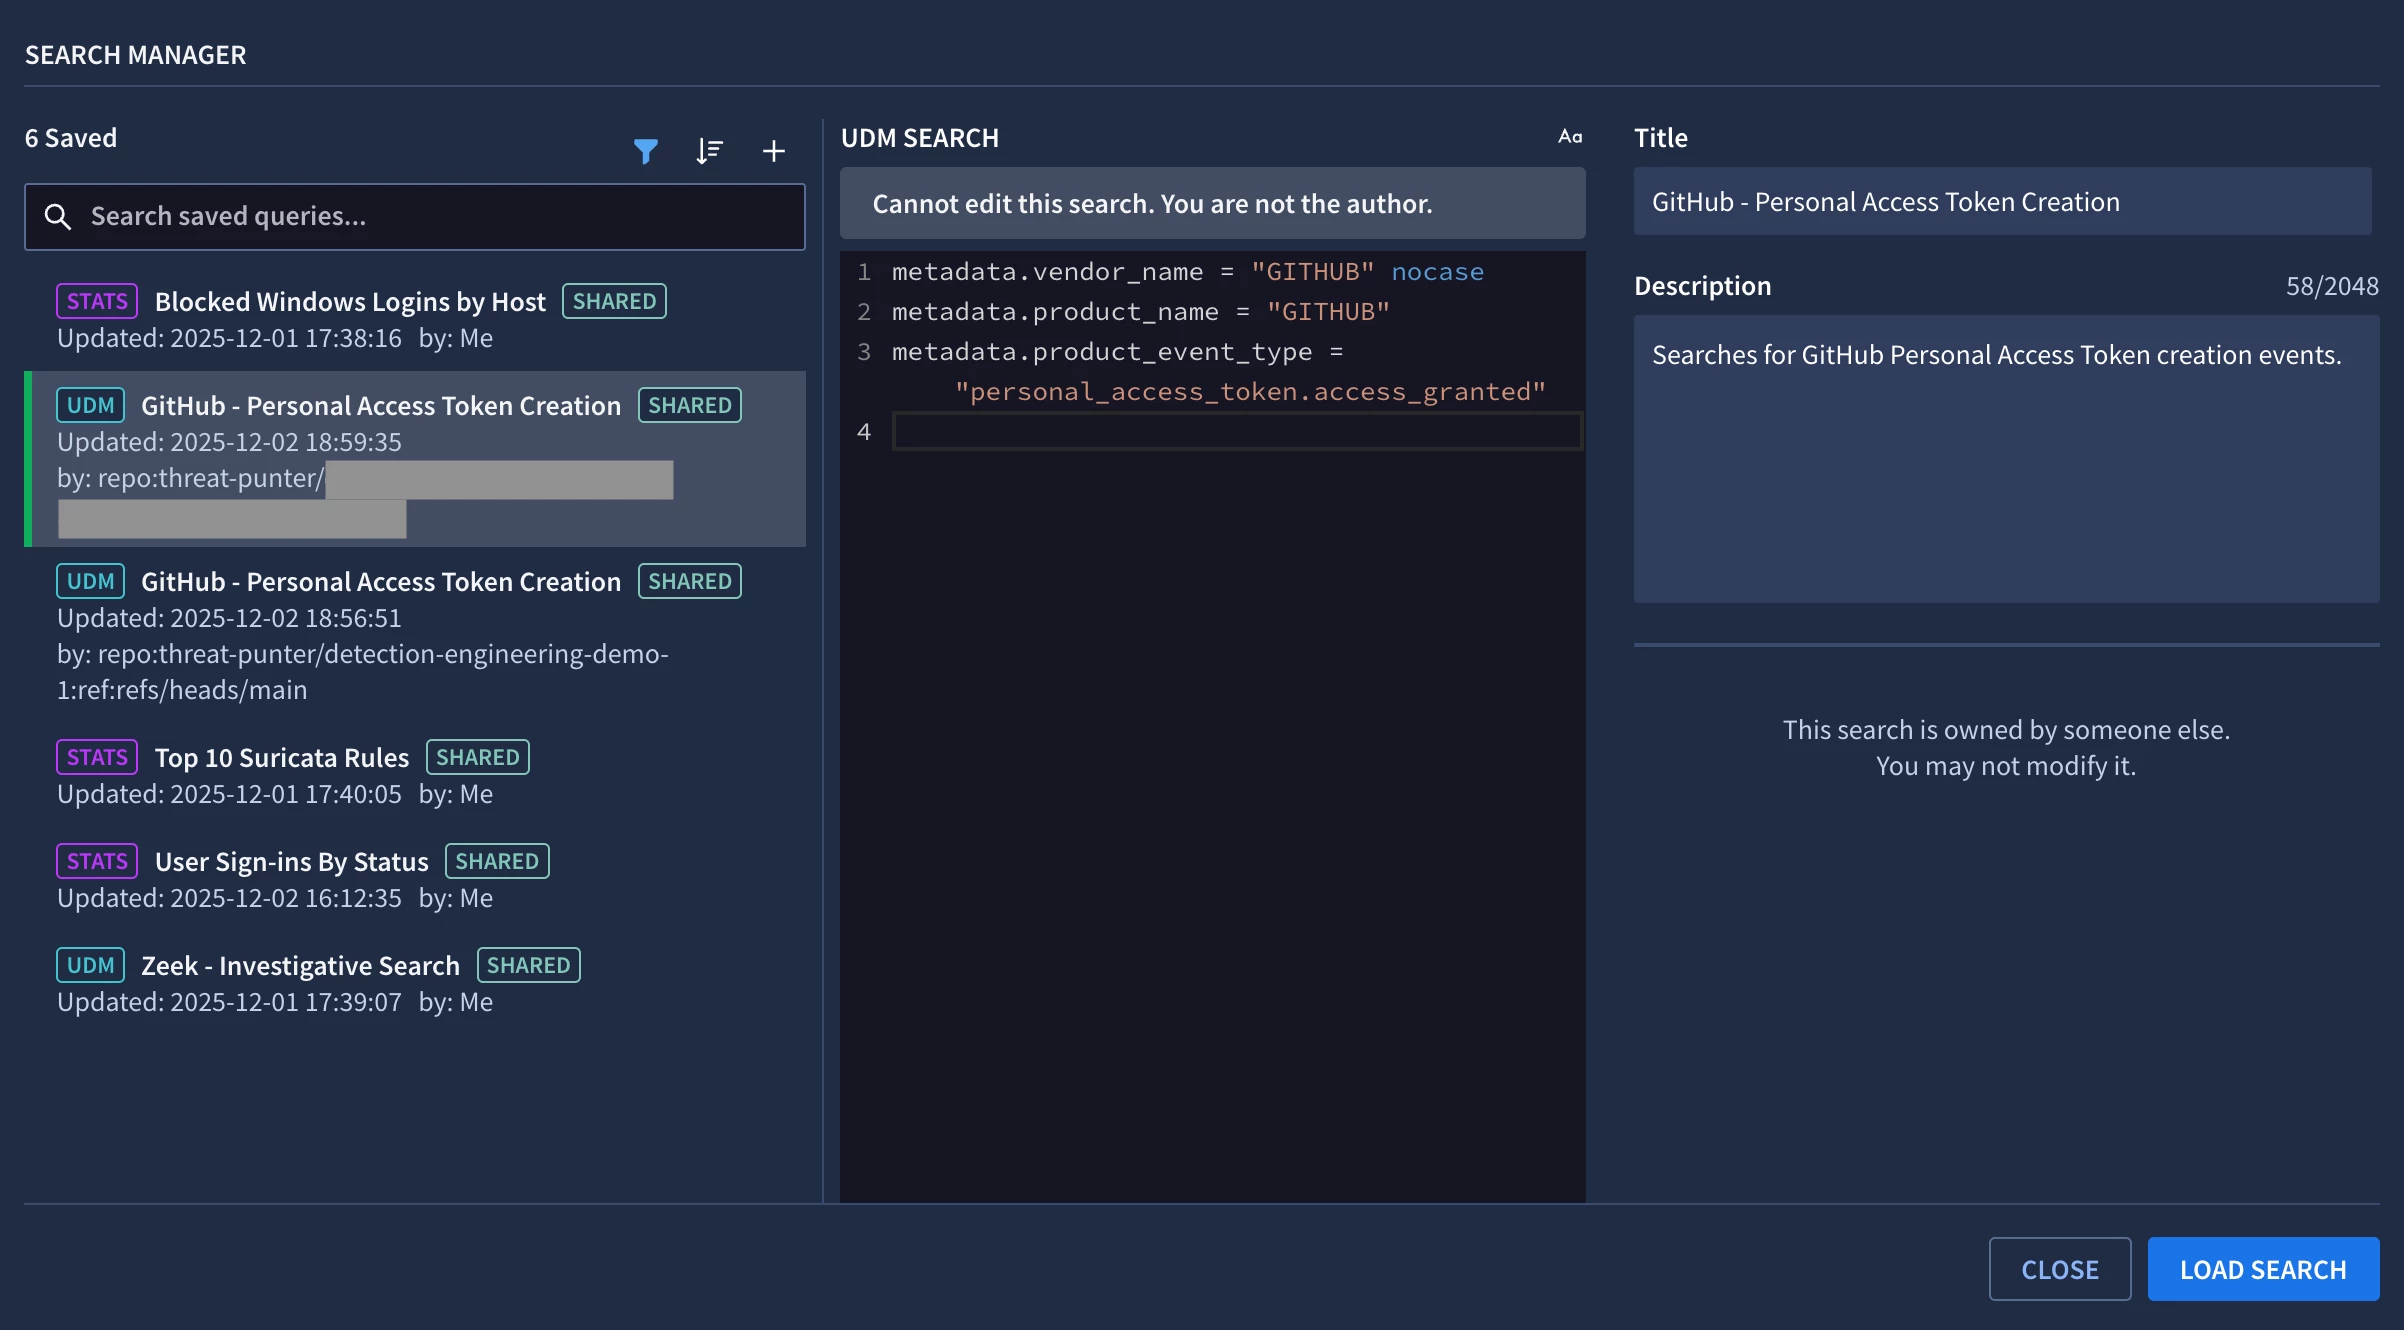Click SHARED badge on Blocked Windows Logins

pyautogui.click(x=614, y=302)
